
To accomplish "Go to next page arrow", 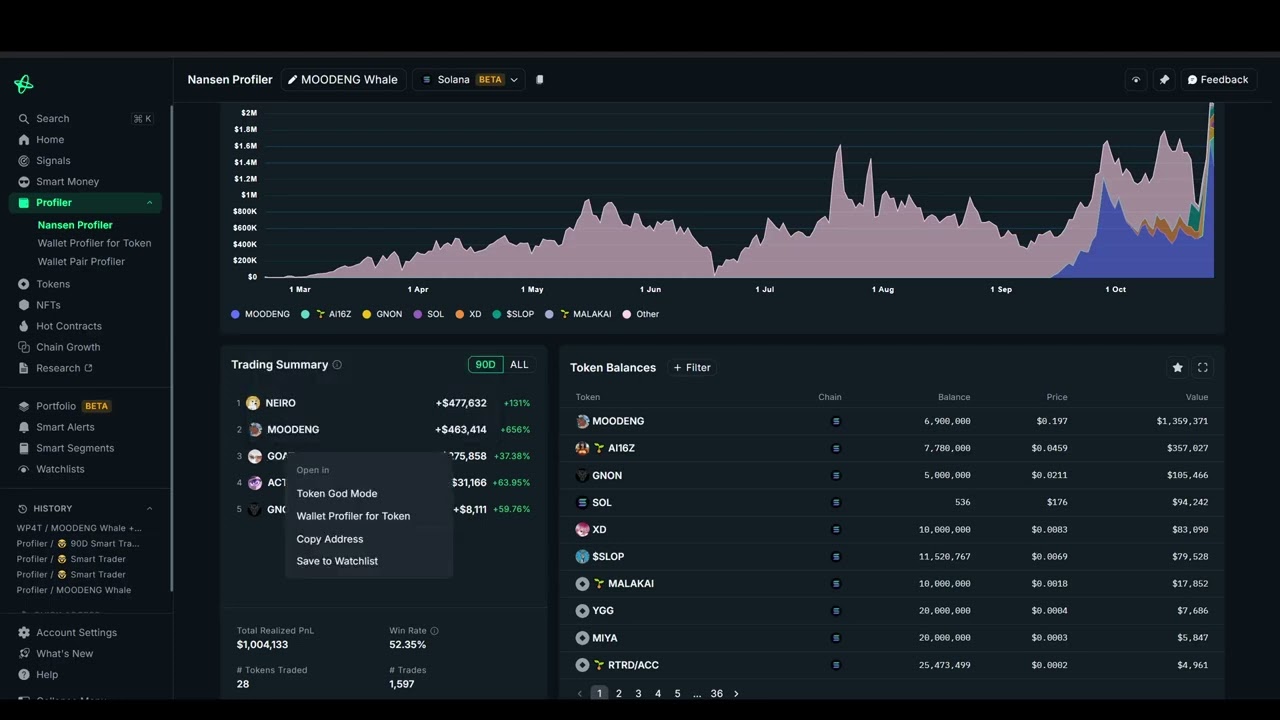I will [x=737, y=694].
